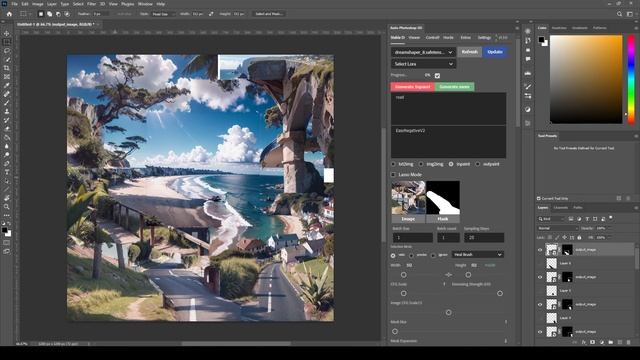Click the delete layer trash icon
The width and height of the screenshot is (640, 360).
click(629, 342)
